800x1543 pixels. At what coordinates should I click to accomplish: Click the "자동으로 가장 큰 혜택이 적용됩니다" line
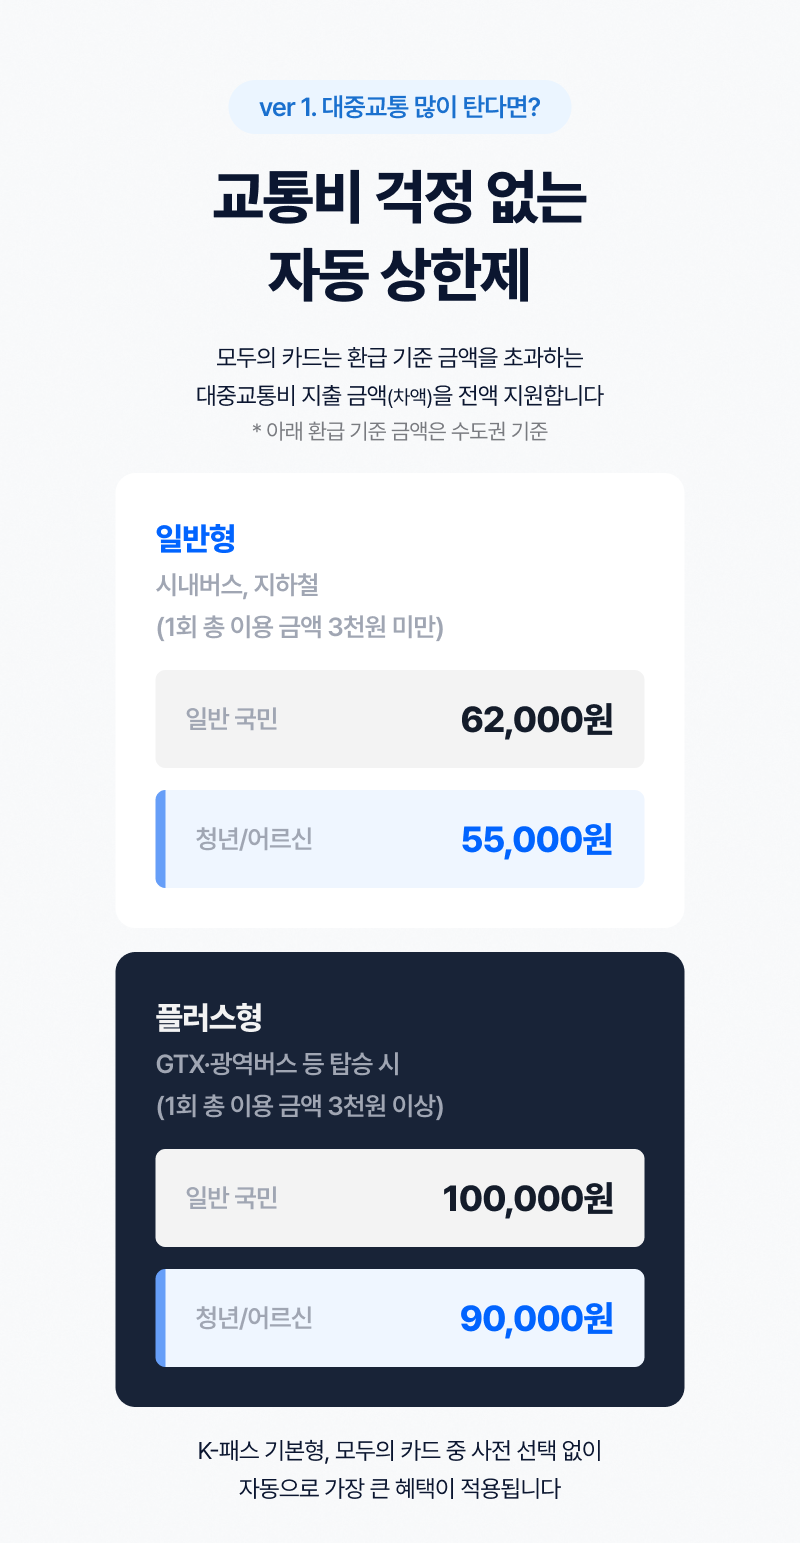click(x=399, y=1487)
